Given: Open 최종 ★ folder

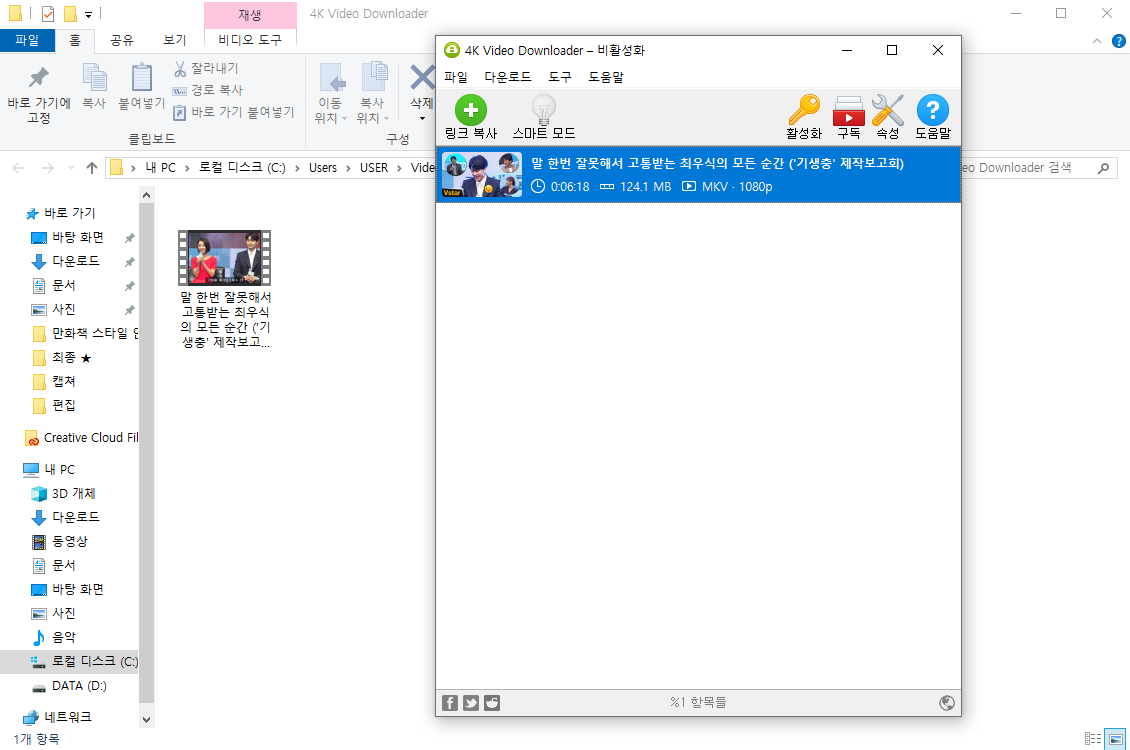Looking at the screenshot, I should pos(71,357).
